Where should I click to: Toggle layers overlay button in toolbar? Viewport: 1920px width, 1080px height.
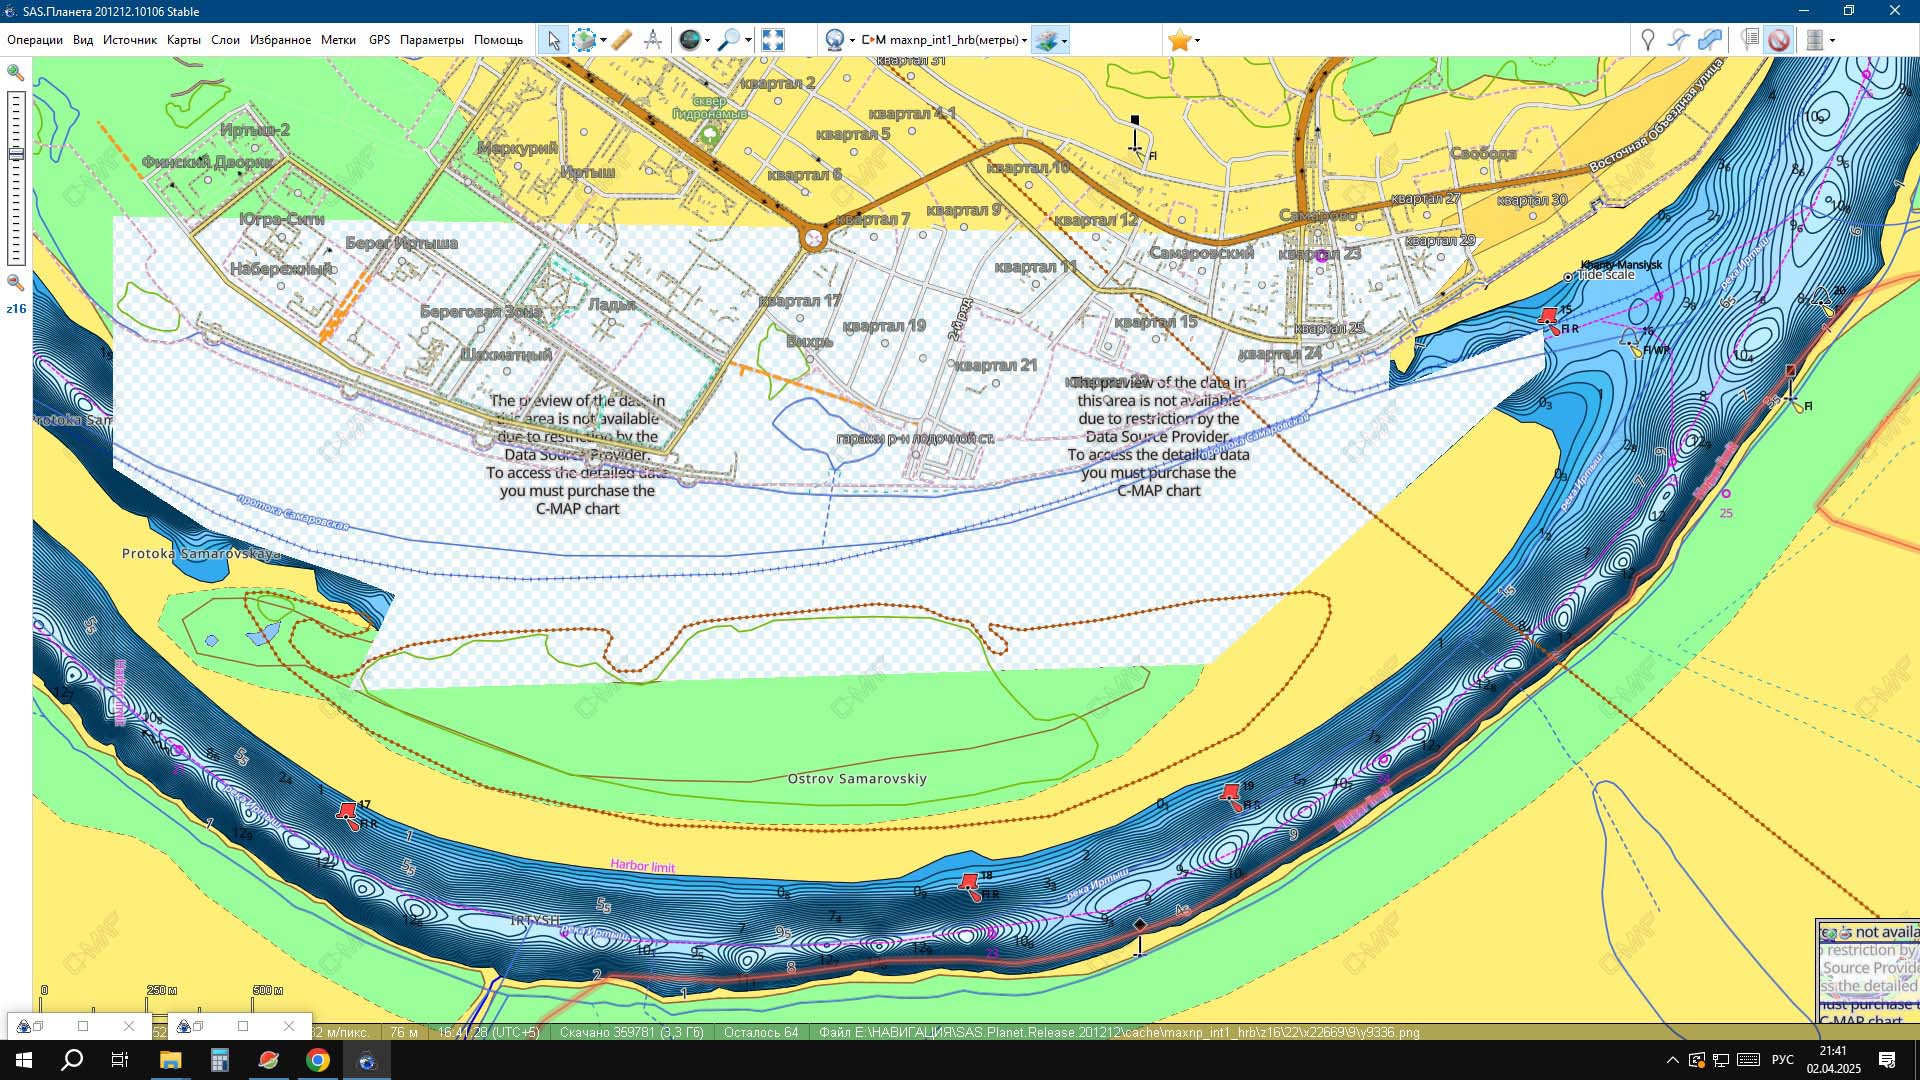(x=1046, y=40)
